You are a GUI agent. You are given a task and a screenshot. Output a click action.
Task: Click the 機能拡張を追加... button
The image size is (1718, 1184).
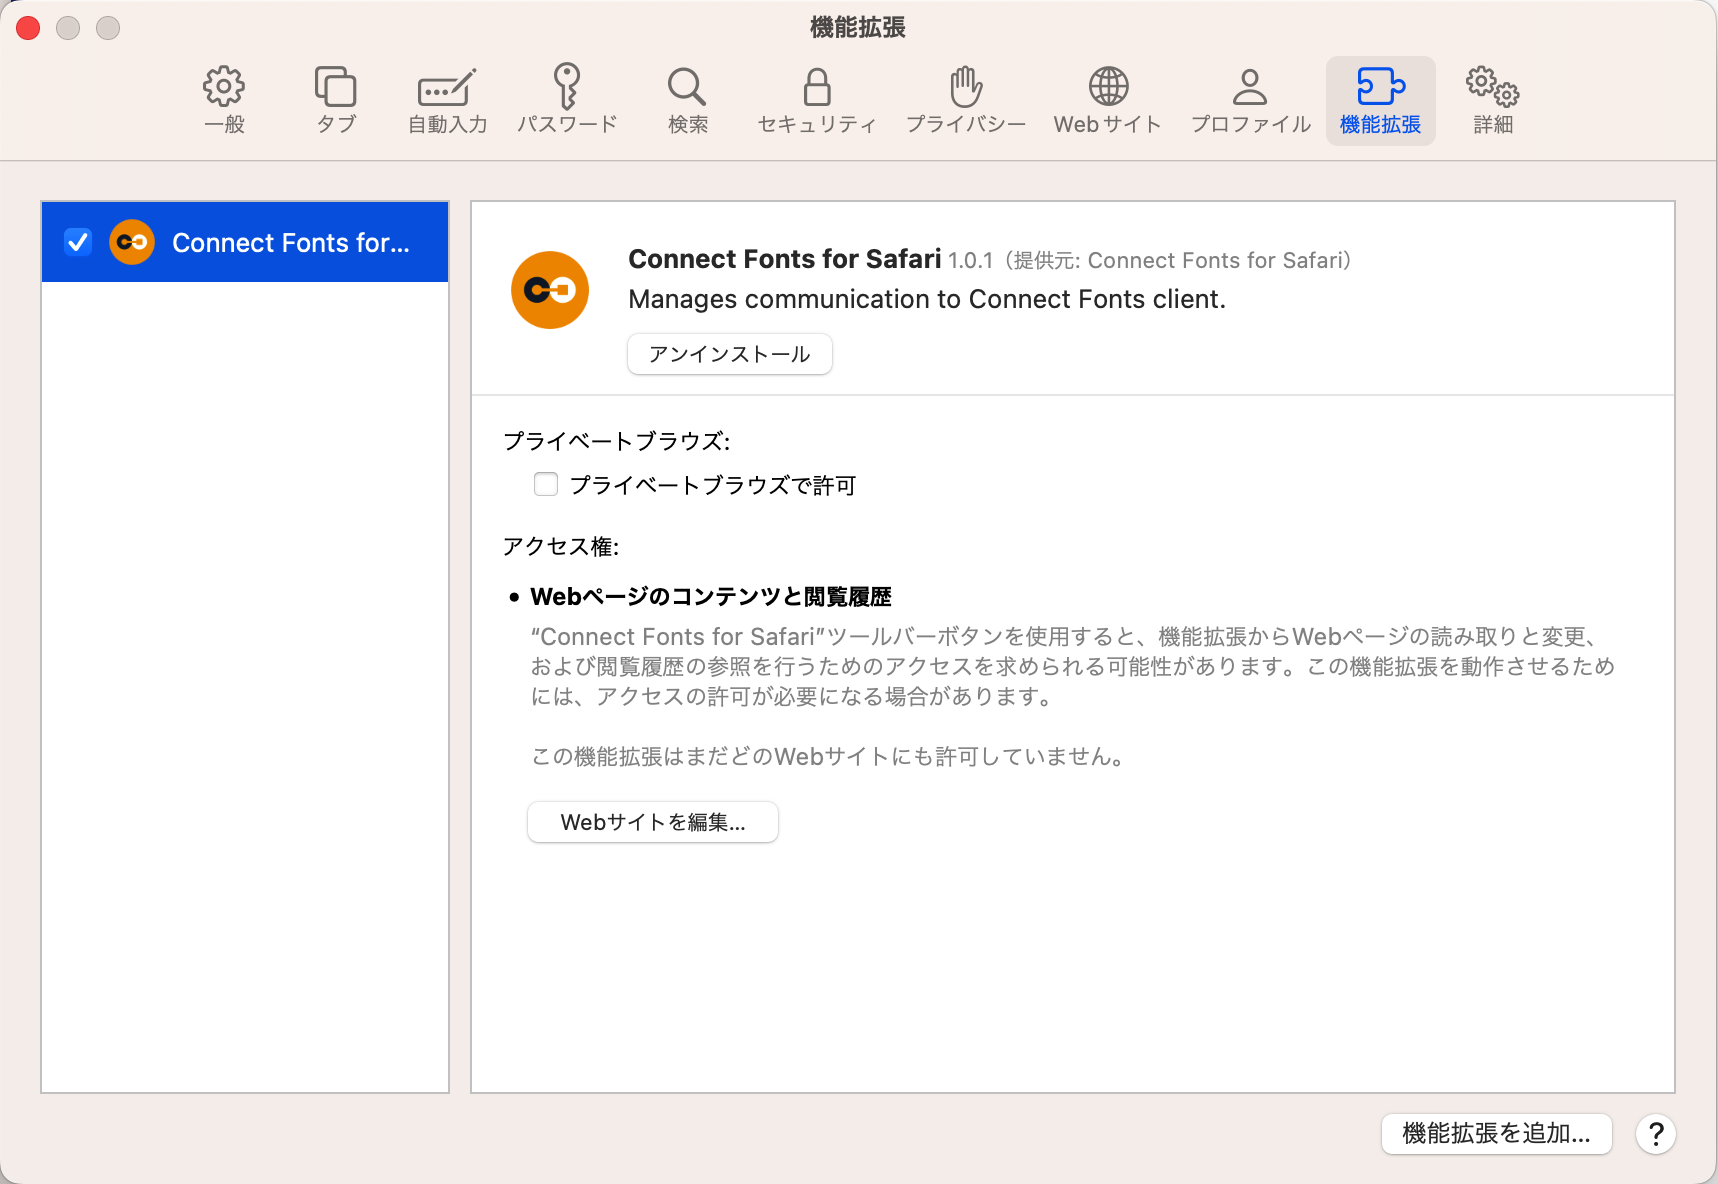(x=1496, y=1134)
